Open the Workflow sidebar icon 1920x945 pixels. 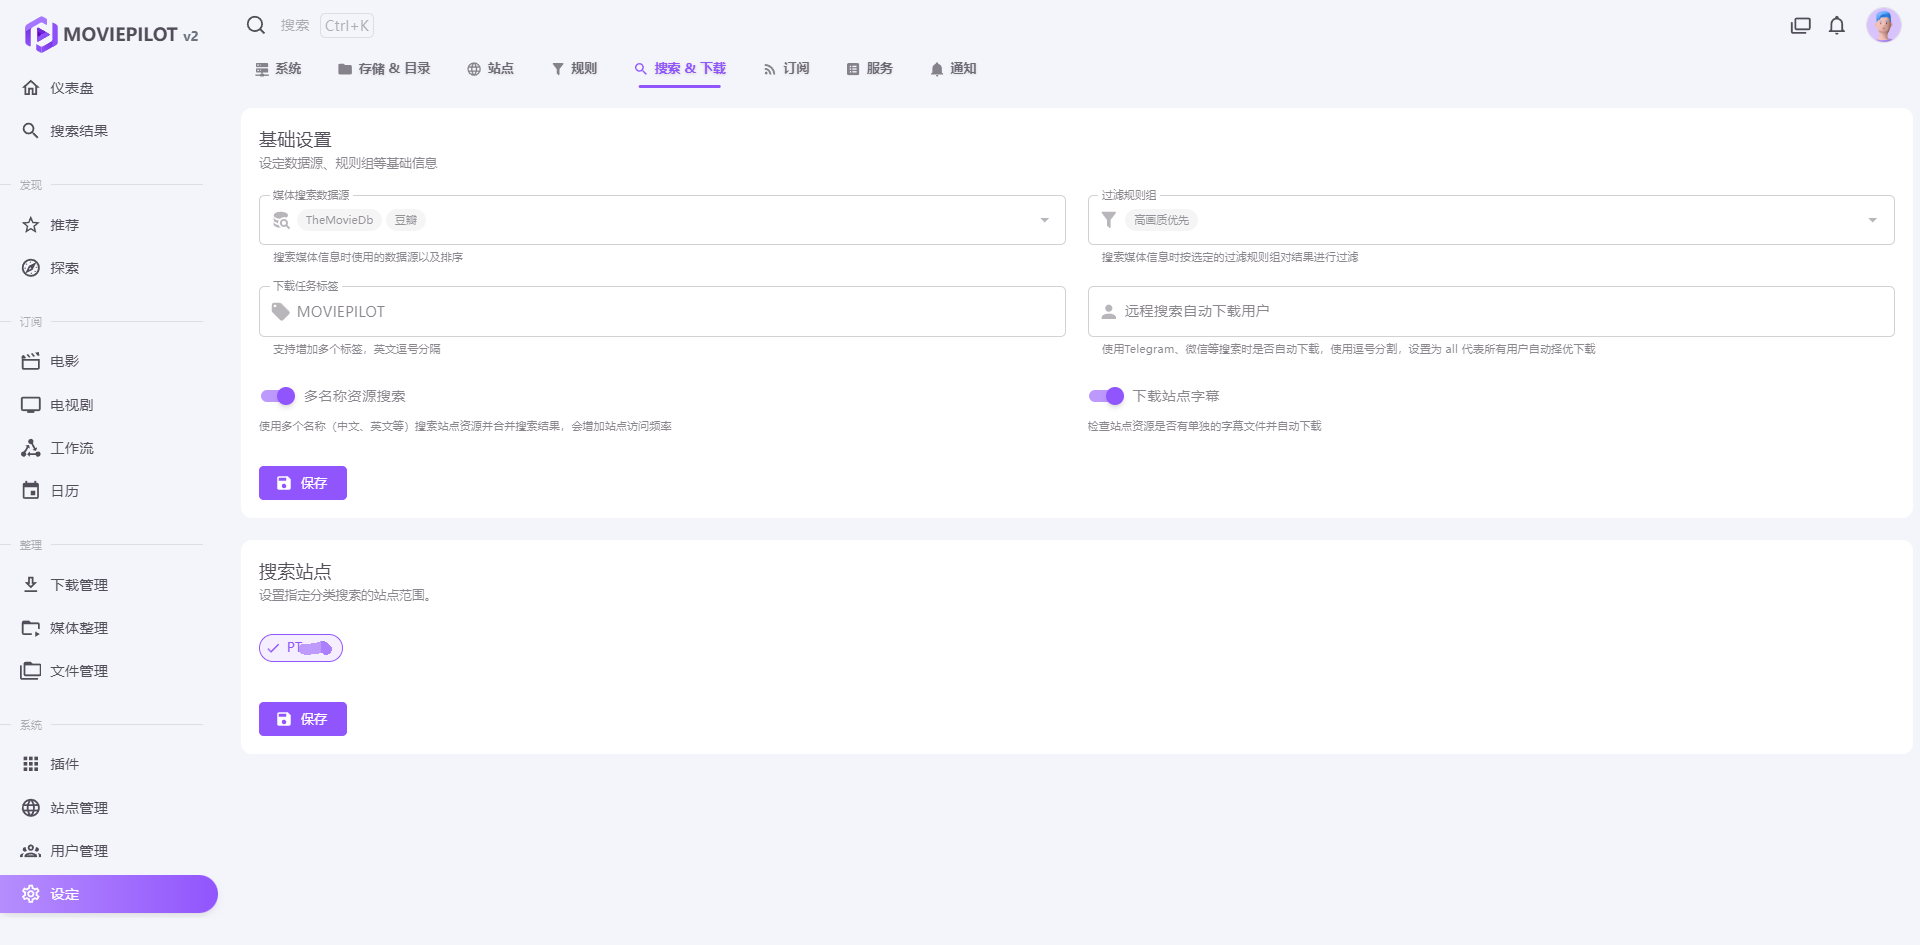31,448
